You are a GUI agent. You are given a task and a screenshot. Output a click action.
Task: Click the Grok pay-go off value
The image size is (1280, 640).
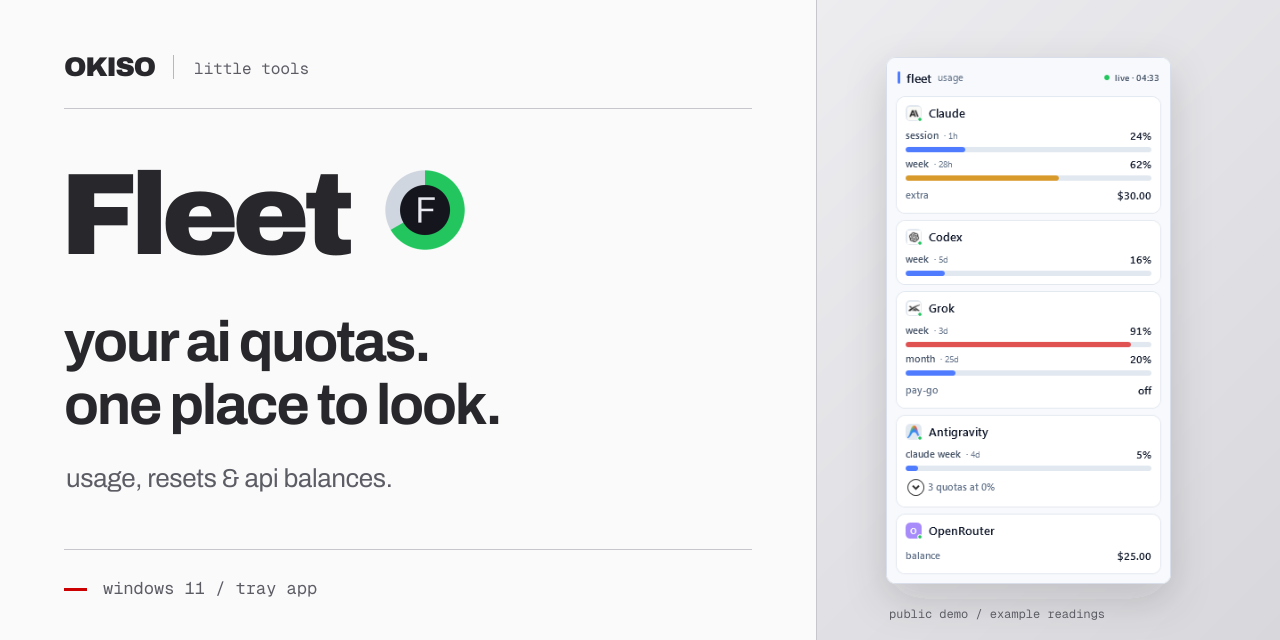1144,391
